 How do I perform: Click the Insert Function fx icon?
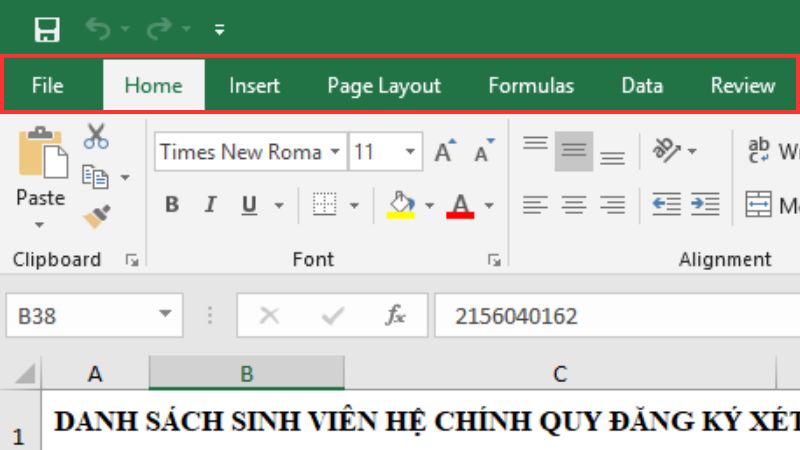(x=396, y=316)
